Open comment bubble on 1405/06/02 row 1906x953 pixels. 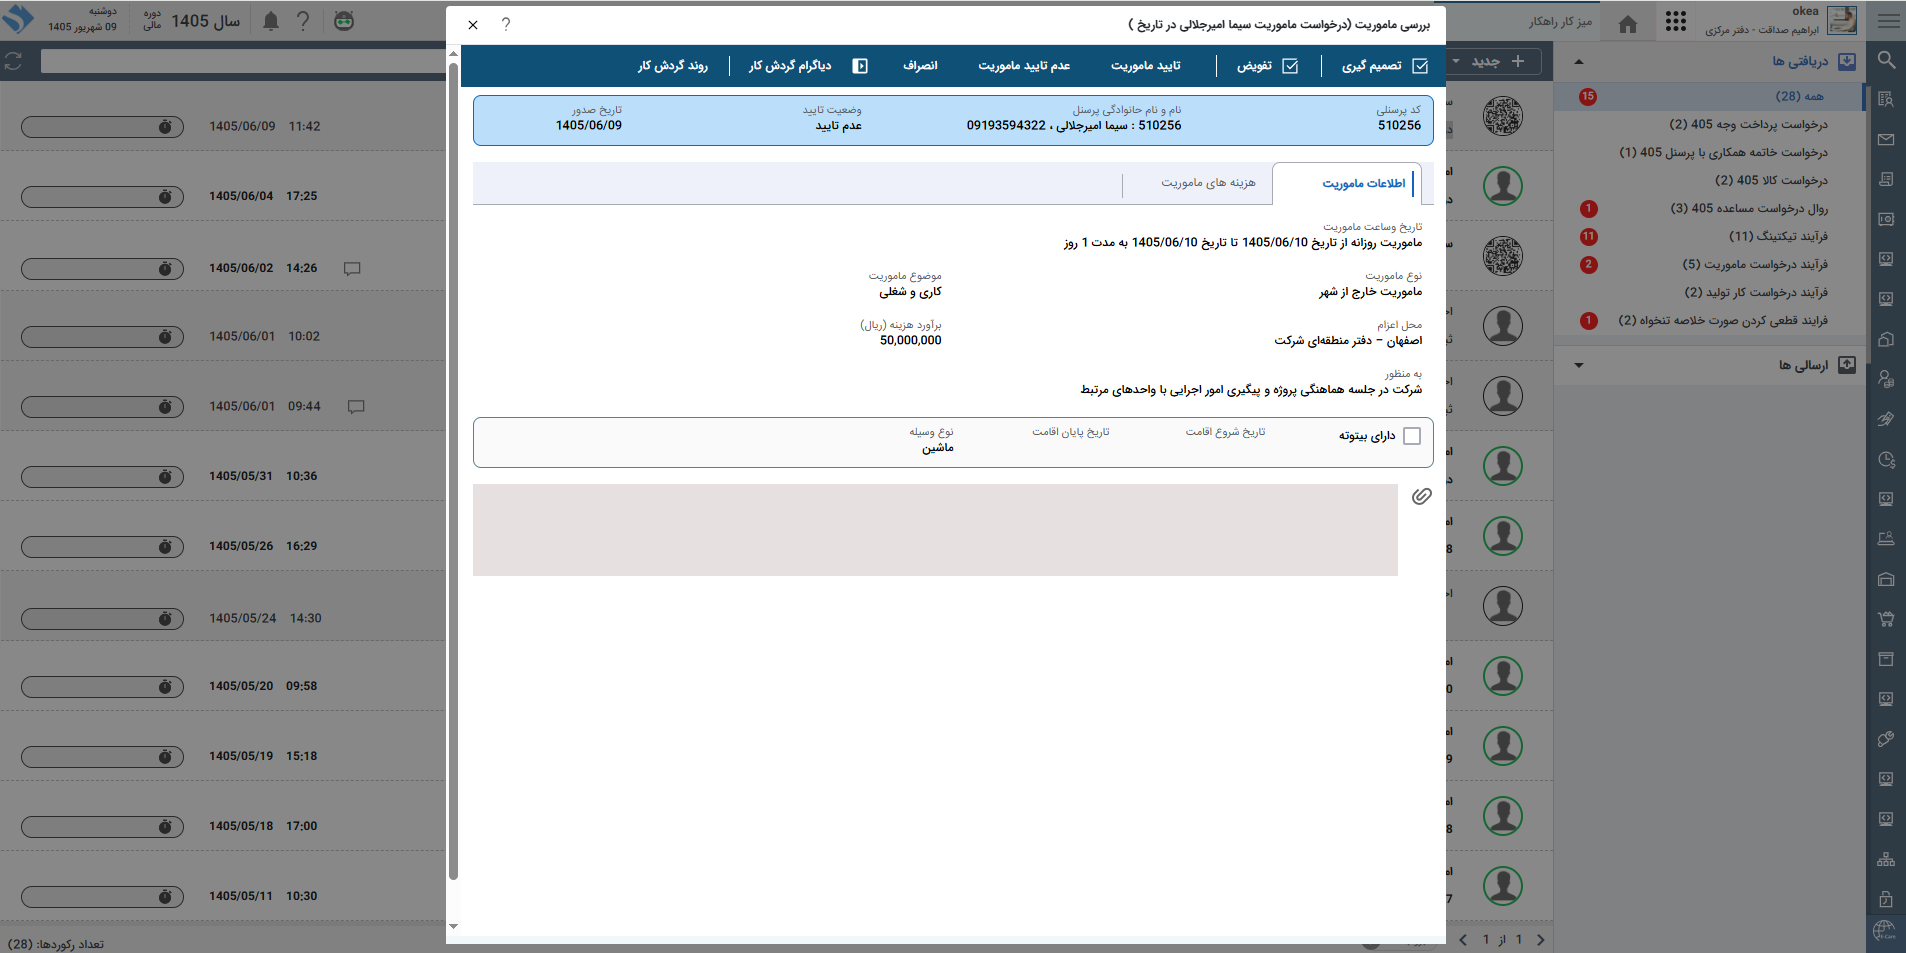352,268
